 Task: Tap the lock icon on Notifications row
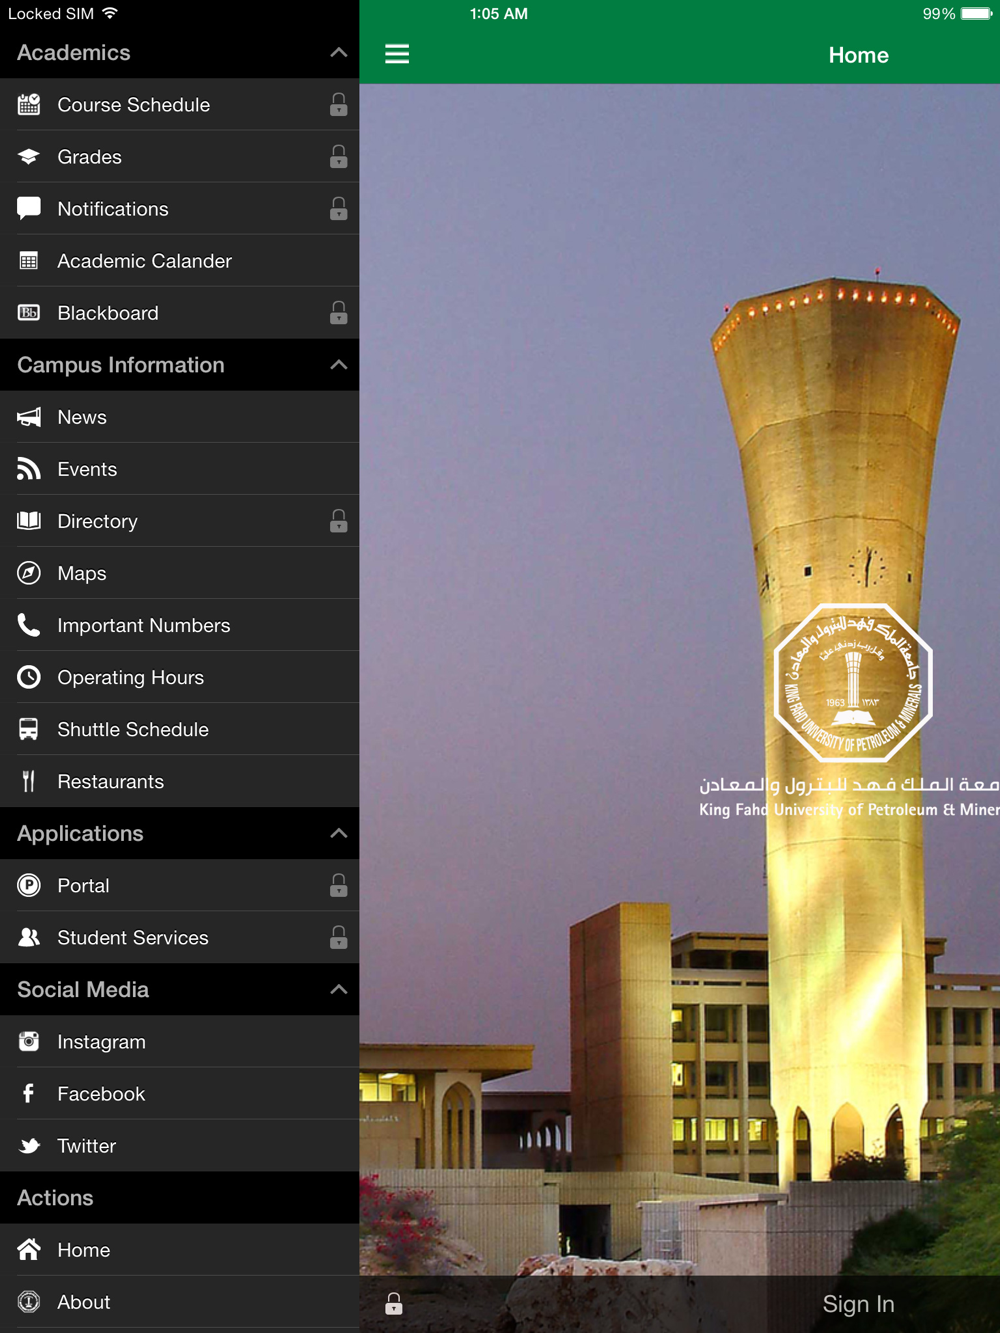pyautogui.click(x=339, y=208)
